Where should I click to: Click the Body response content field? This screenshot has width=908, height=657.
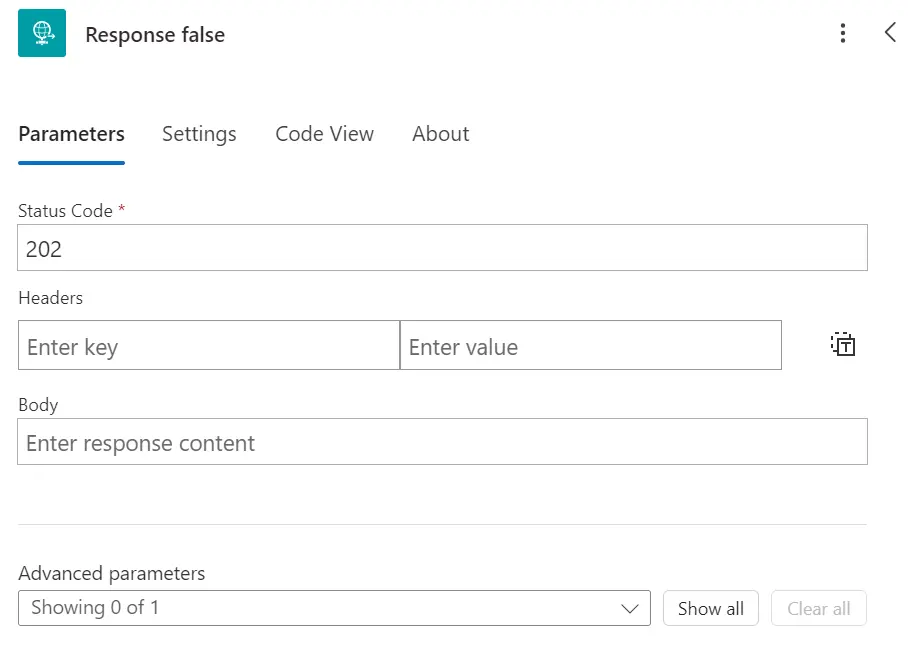(x=442, y=442)
